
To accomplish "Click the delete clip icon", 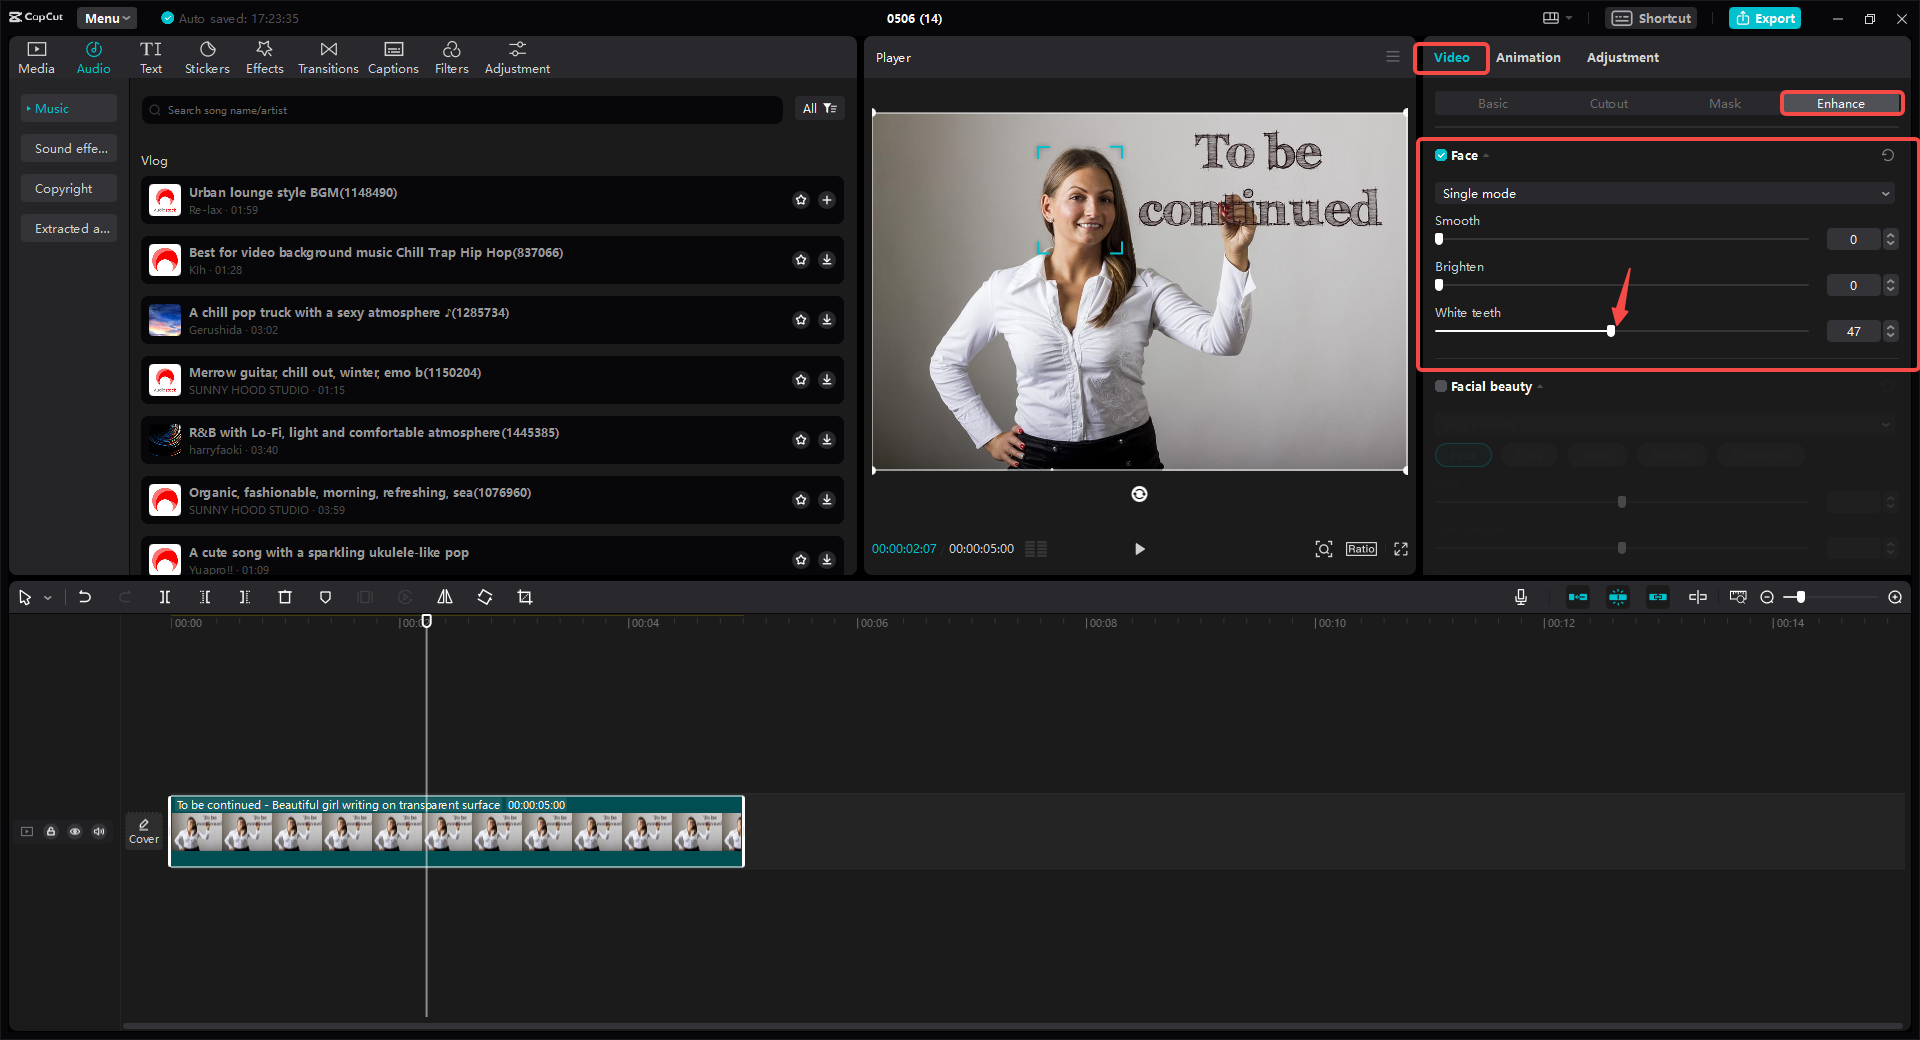I will click(x=285, y=597).
